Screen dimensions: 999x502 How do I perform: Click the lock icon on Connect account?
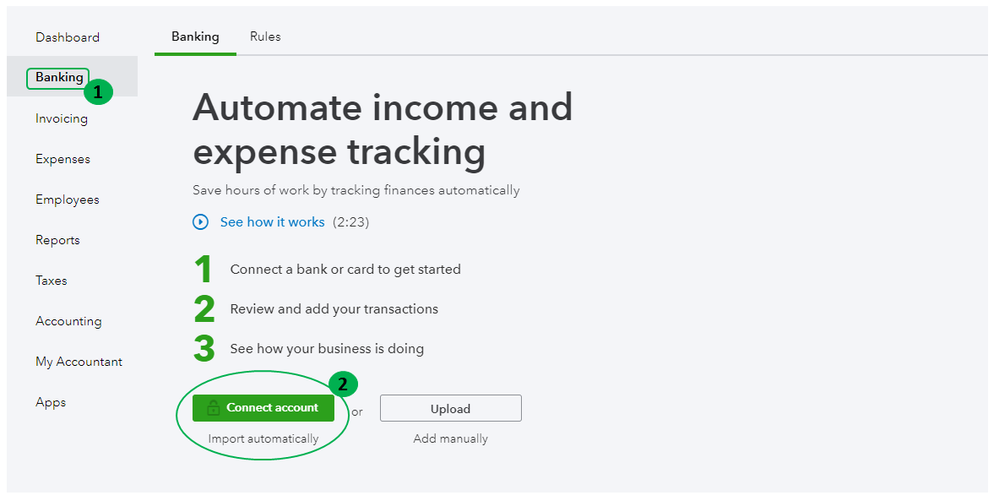213,408
